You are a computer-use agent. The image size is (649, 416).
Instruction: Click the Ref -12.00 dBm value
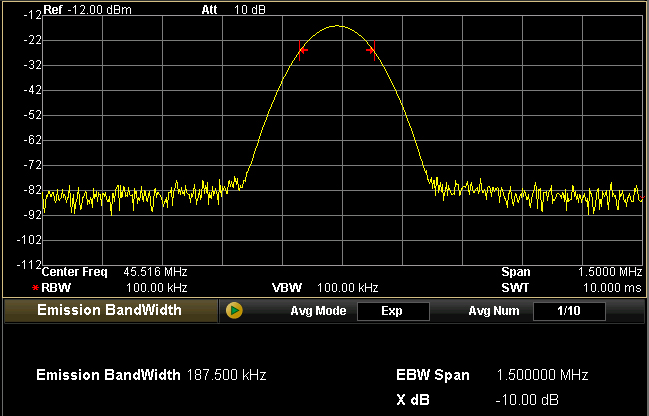(99, 10)
